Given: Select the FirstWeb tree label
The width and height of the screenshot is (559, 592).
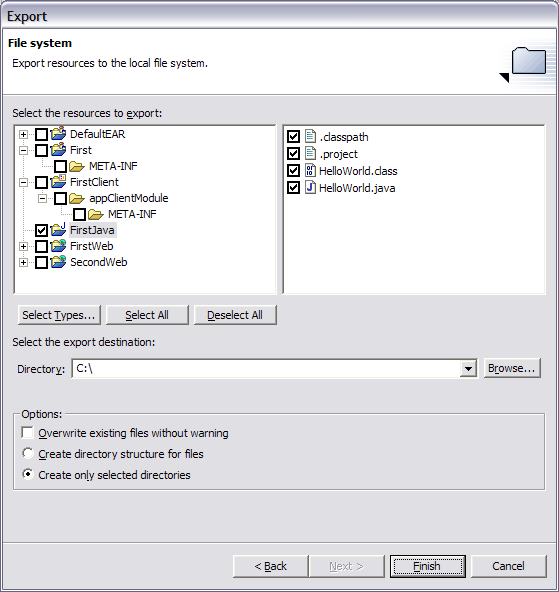Looking at the screenshot, I should pos(91,246).
